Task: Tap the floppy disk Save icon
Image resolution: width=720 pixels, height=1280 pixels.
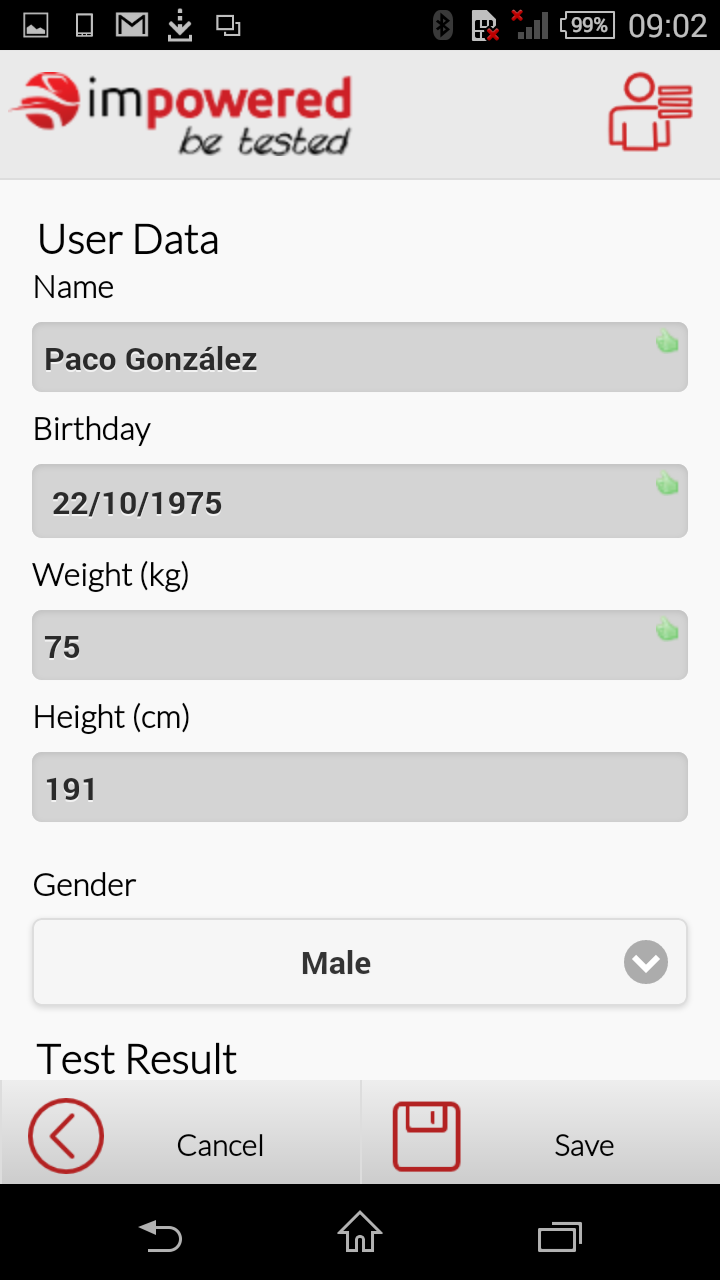Action: pos(427,1136)
